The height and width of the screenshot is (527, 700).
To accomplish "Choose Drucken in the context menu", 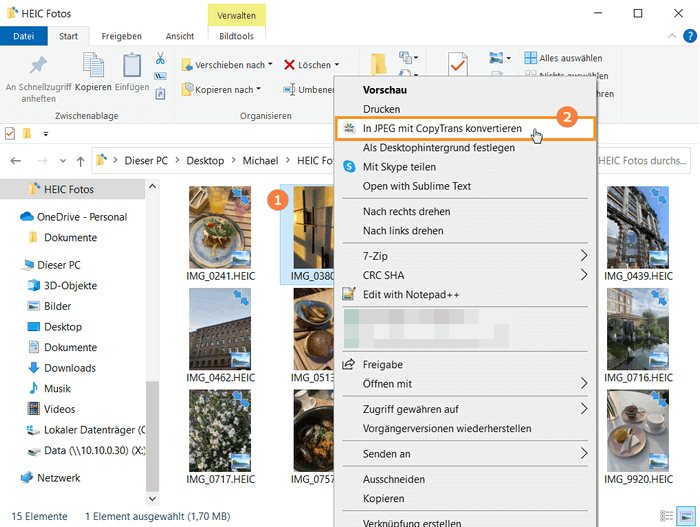I will point(465,109).
